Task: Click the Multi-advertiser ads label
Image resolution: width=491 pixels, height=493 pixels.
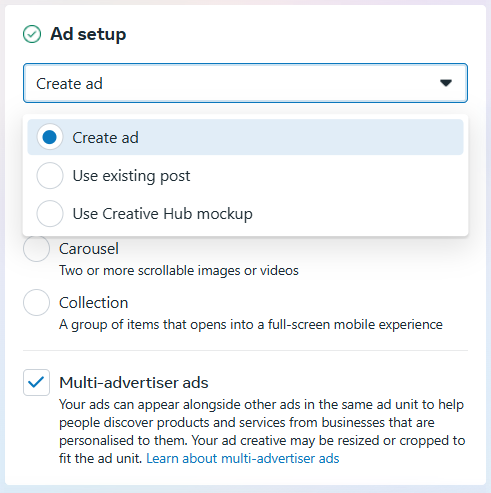Action: [x=134, y=382]
